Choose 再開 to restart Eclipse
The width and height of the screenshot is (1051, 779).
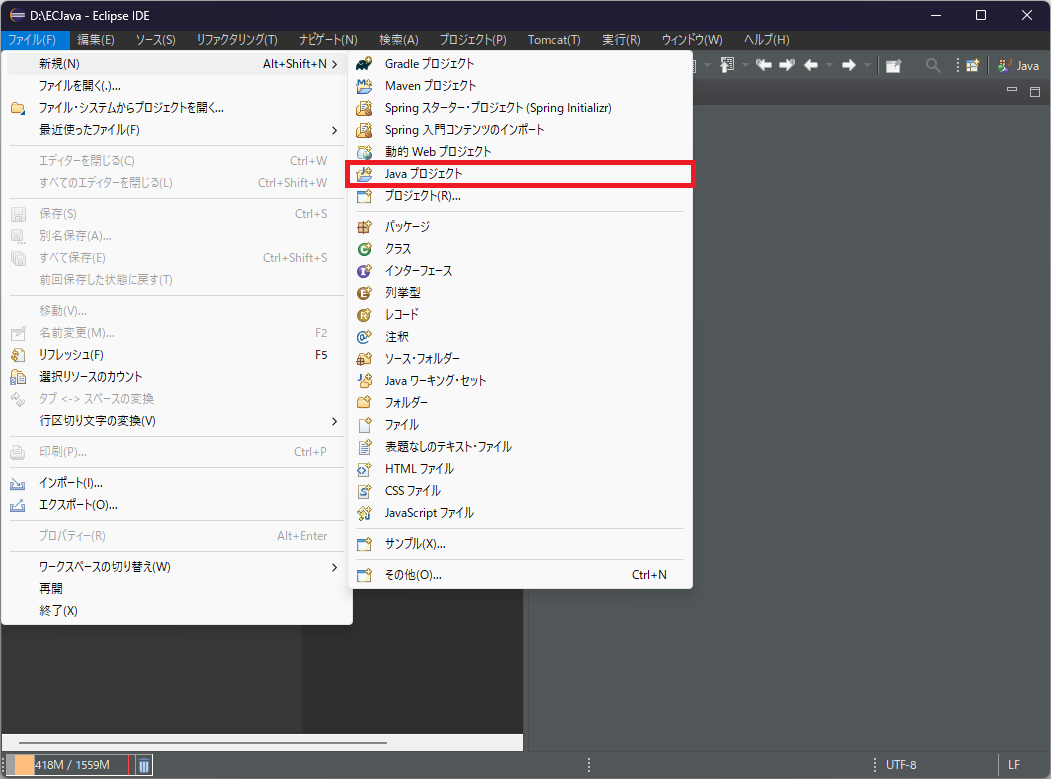[177, 589]
